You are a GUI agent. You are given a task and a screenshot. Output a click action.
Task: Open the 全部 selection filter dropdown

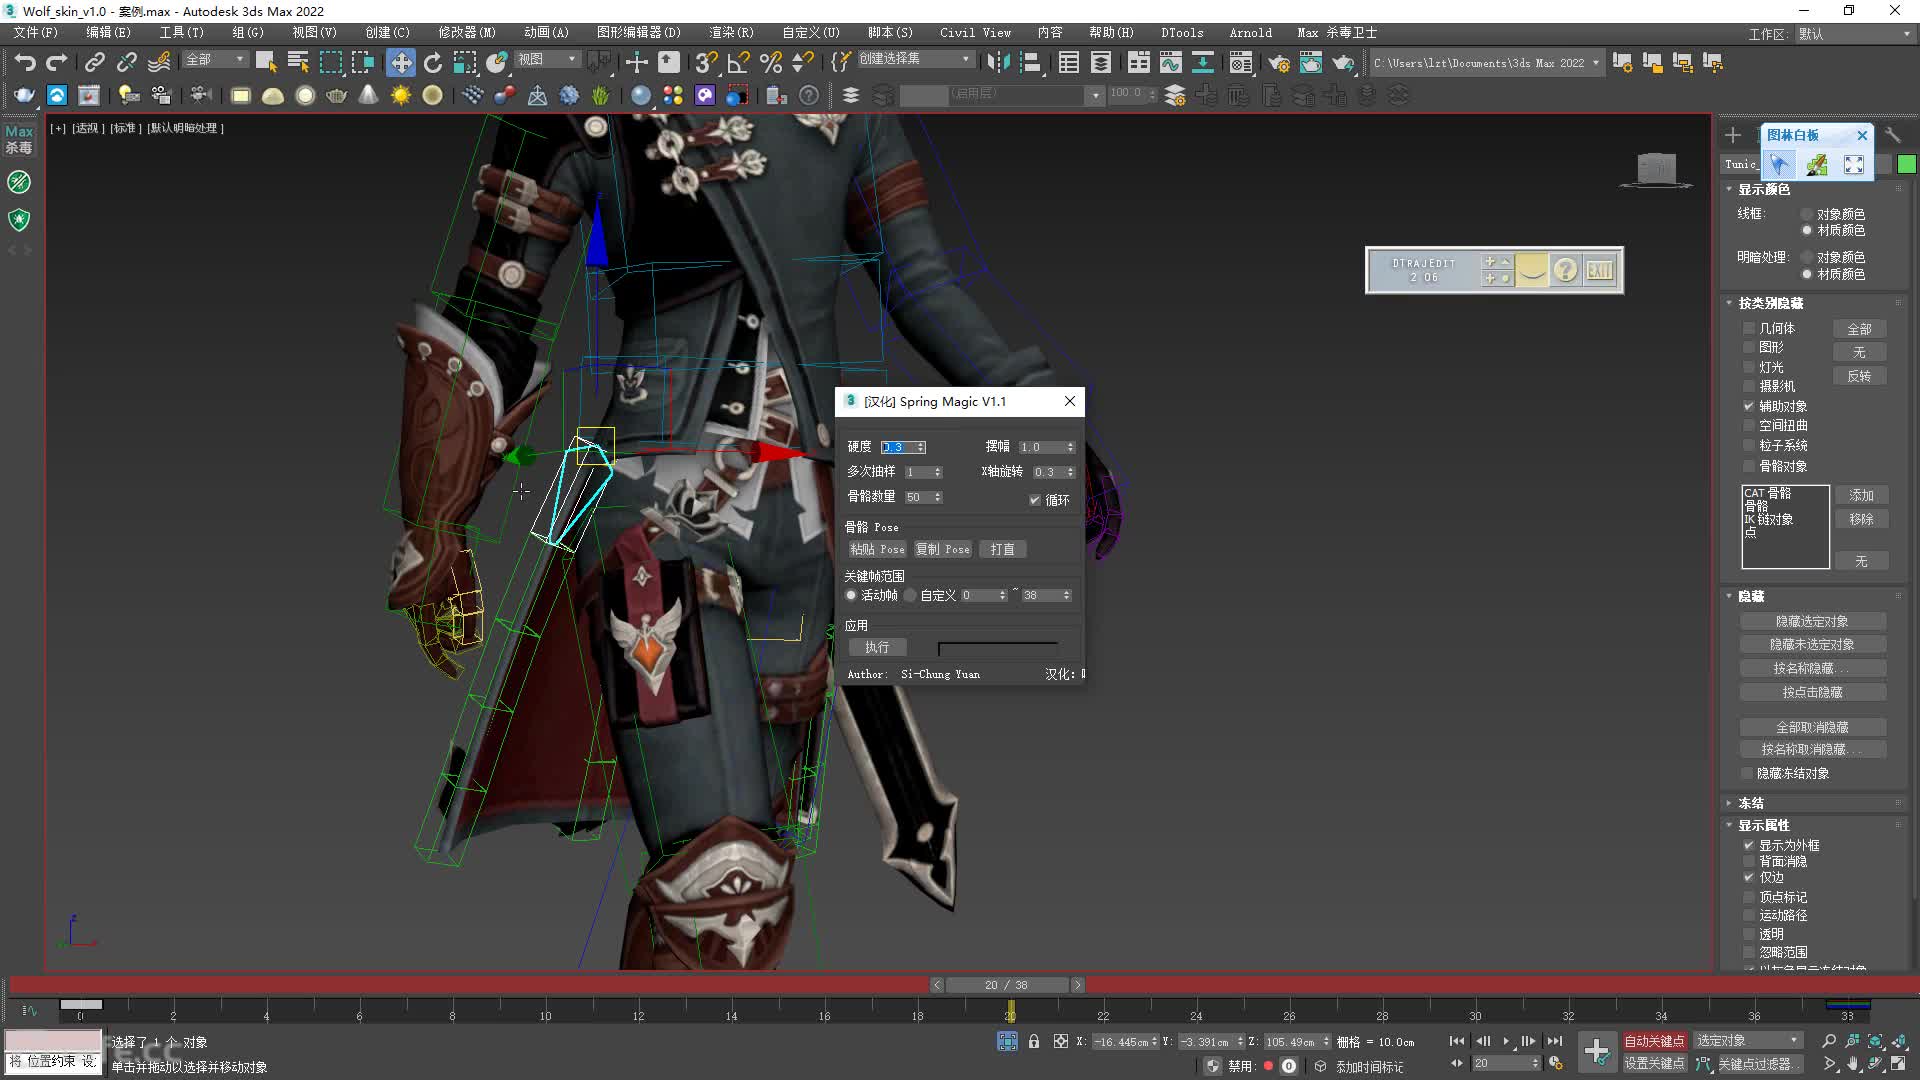215,60
